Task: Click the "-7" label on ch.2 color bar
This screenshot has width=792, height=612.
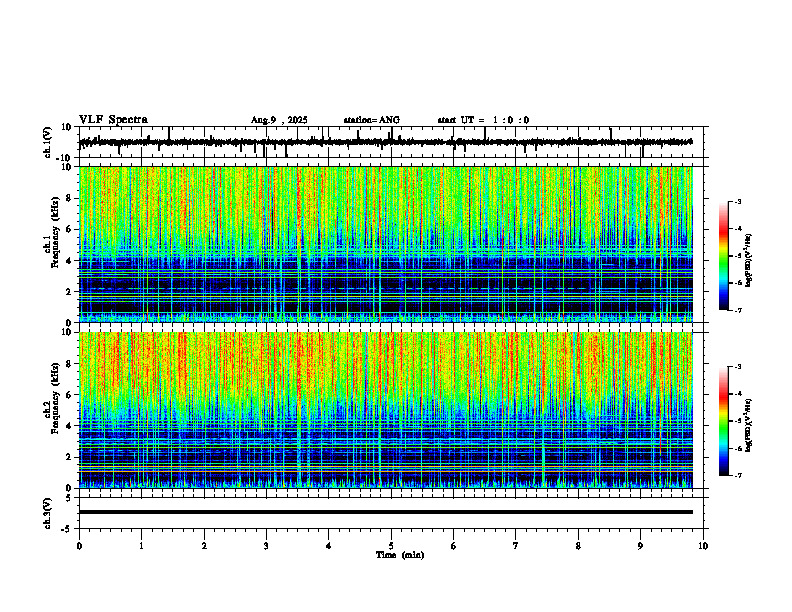Action: (738, 475)
